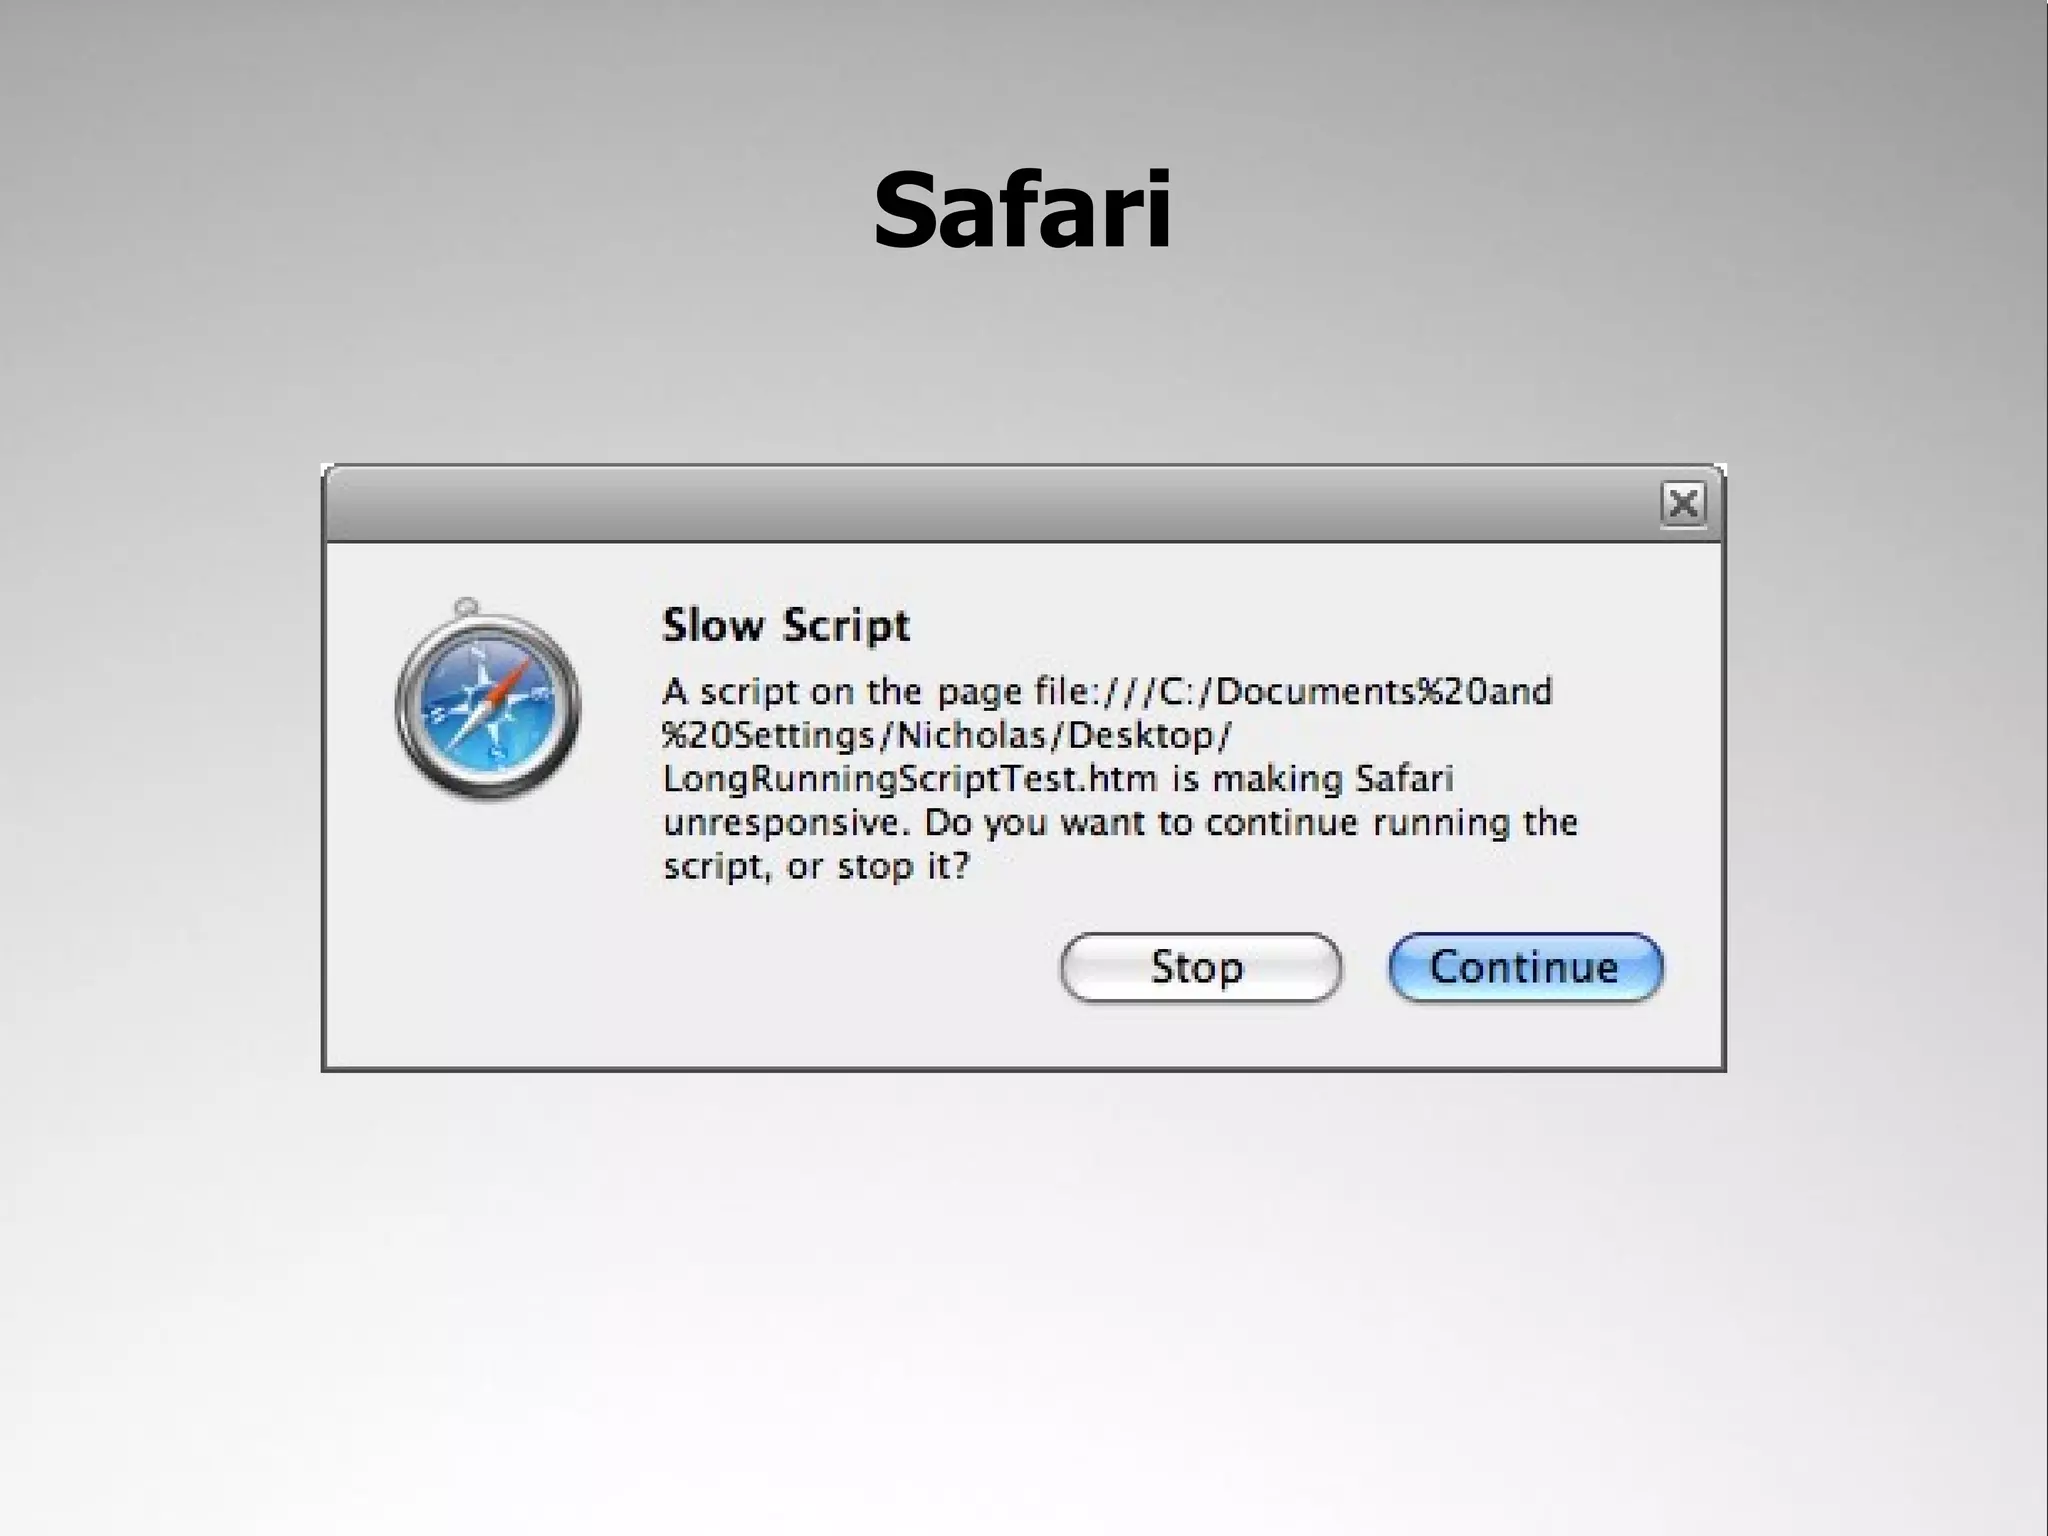Image resolution: width=2048 pixels, height=1536 pixels.
Task: Select the "Slow Script" bold heading
Action: 786,625
